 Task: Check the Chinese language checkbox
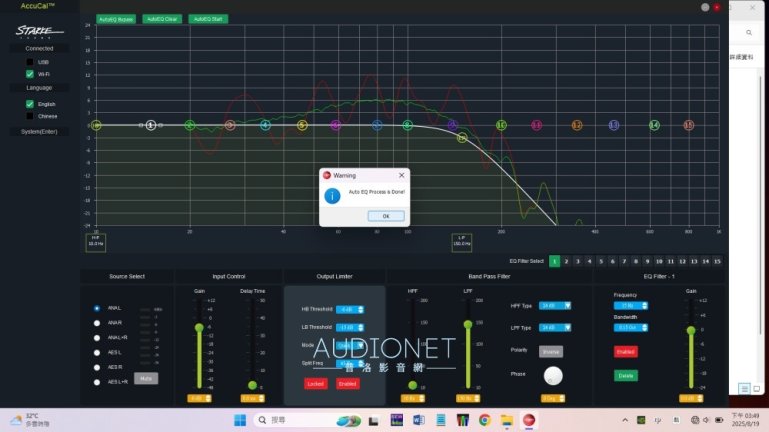pos(30,116)
